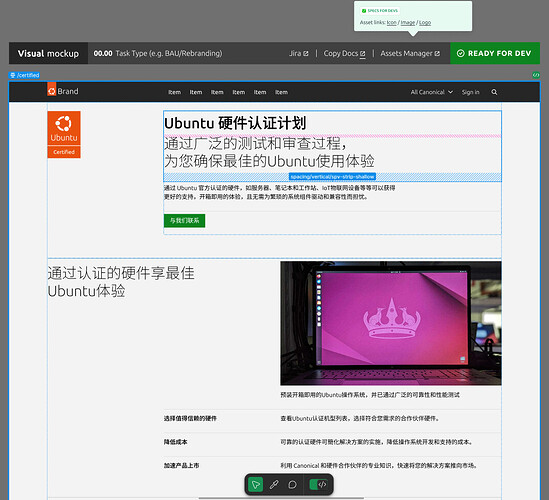Open Jira external link
Viewport: 549px width, 500px height.
point(299,53)
